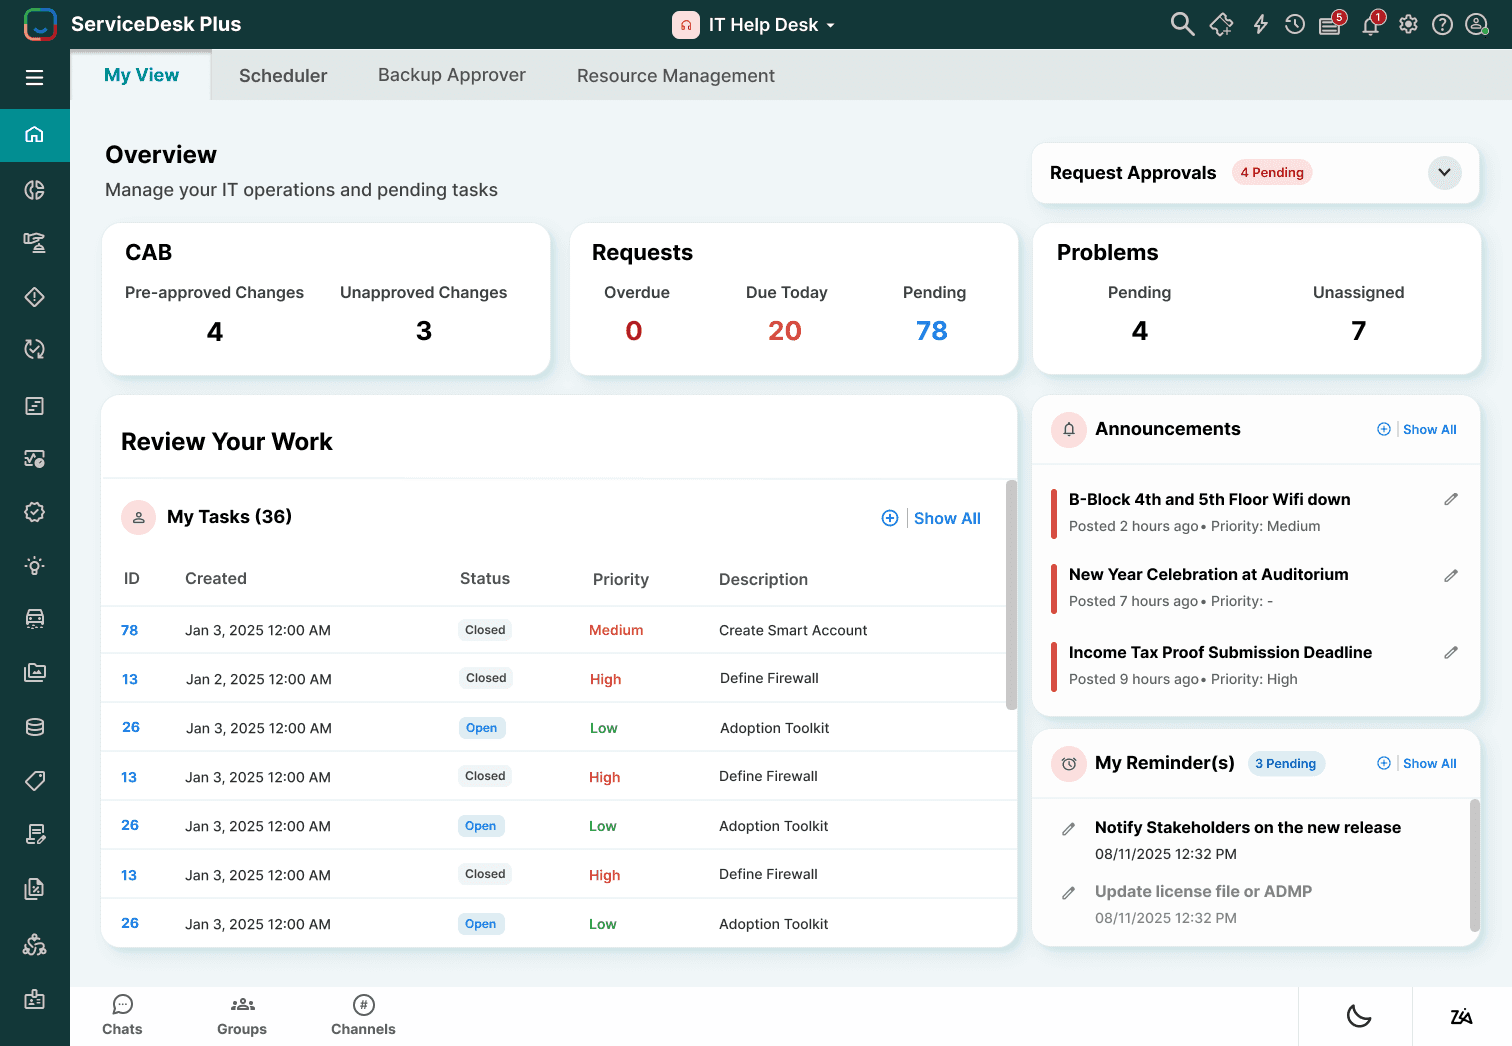Open Chats in the bottom bar
The width and height of the screenshot is (1512, 1046).
point(122,1015)
